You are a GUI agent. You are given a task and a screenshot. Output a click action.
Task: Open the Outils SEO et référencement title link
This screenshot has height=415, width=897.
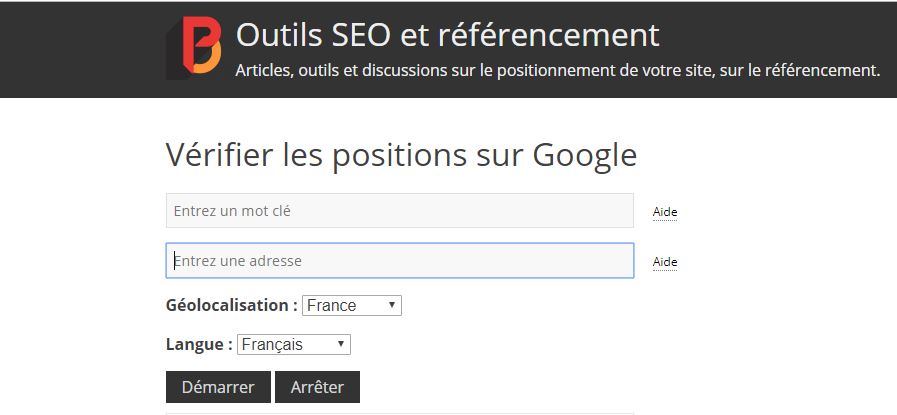click(447, 34)
